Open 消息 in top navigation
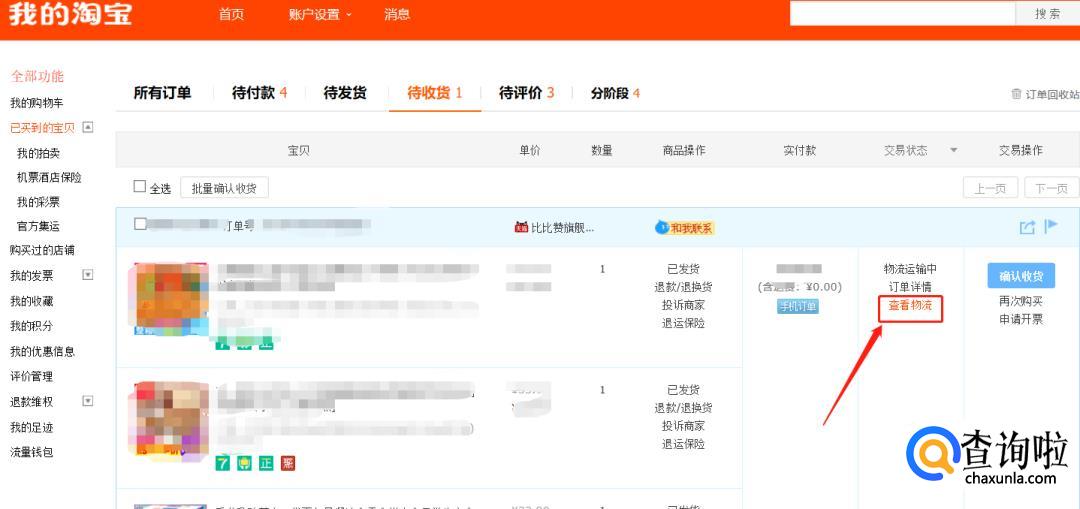This screenshot has height=509, width=1080. [397, 15]
